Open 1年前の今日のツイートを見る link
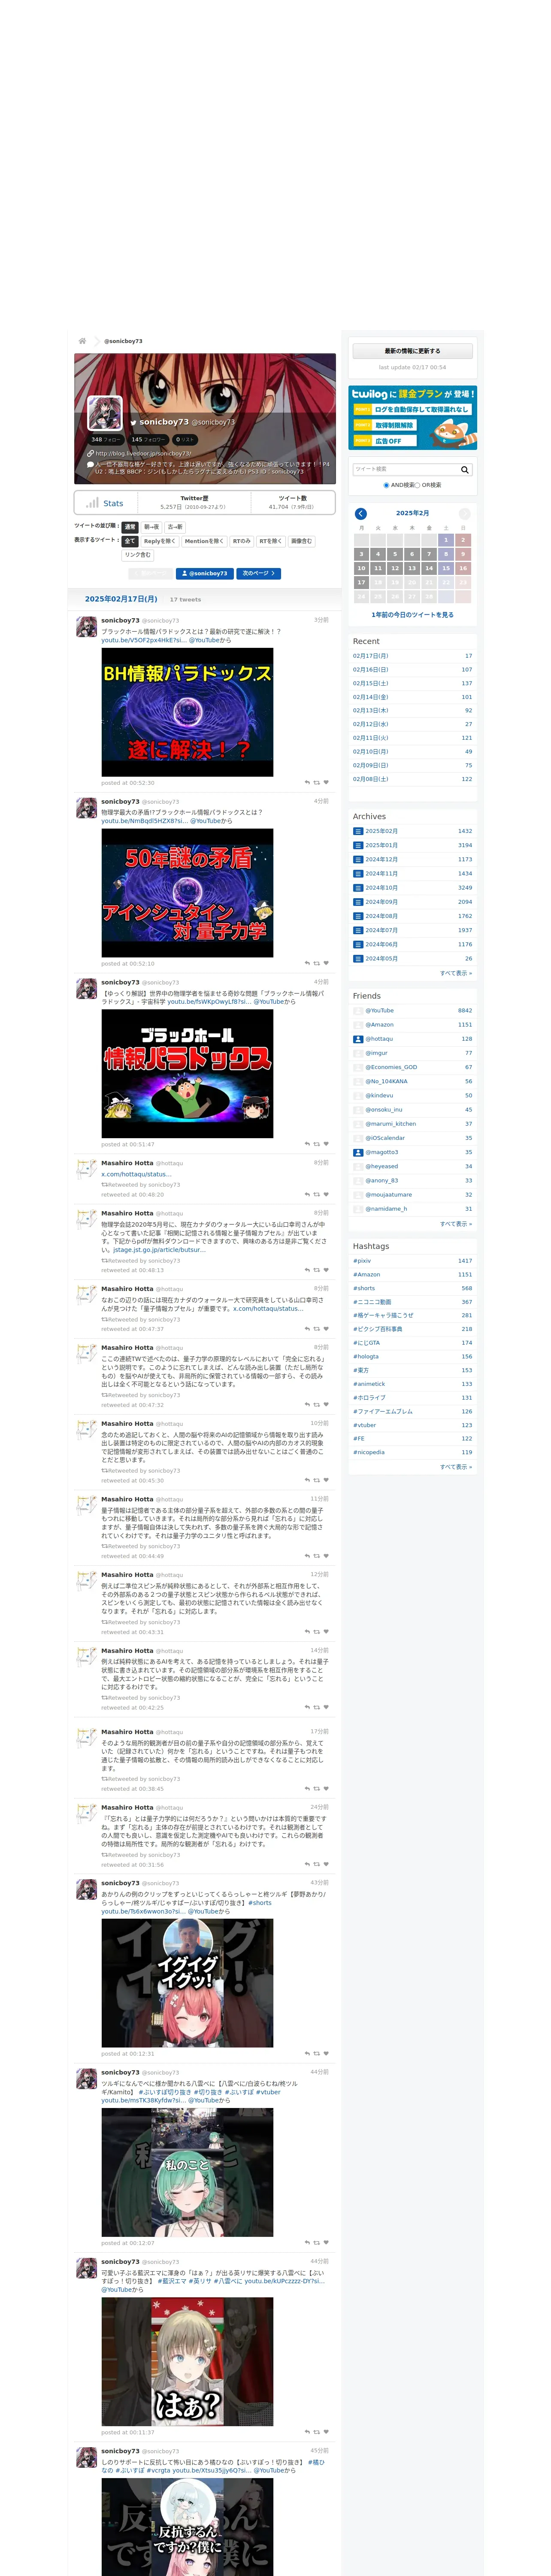Image resolution: width=551 pixels, height=2576 pixels. pos(412,615)
